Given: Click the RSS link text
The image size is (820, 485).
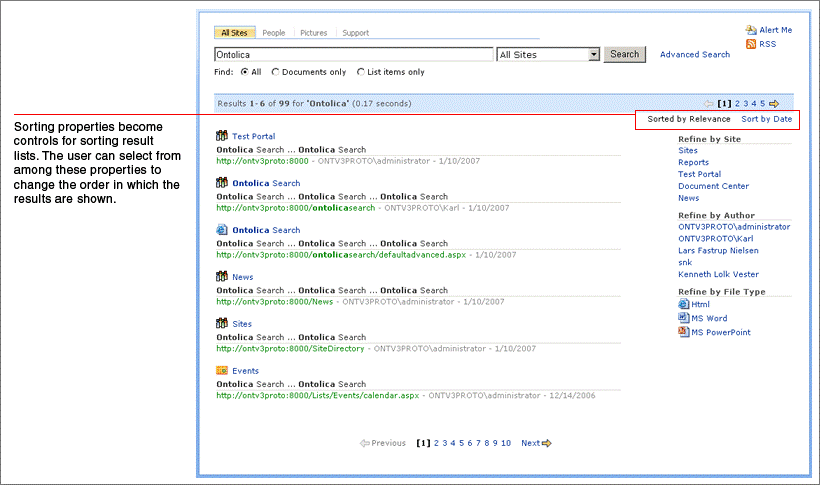Looking at the screenshot, I should [x=767, y=44].
